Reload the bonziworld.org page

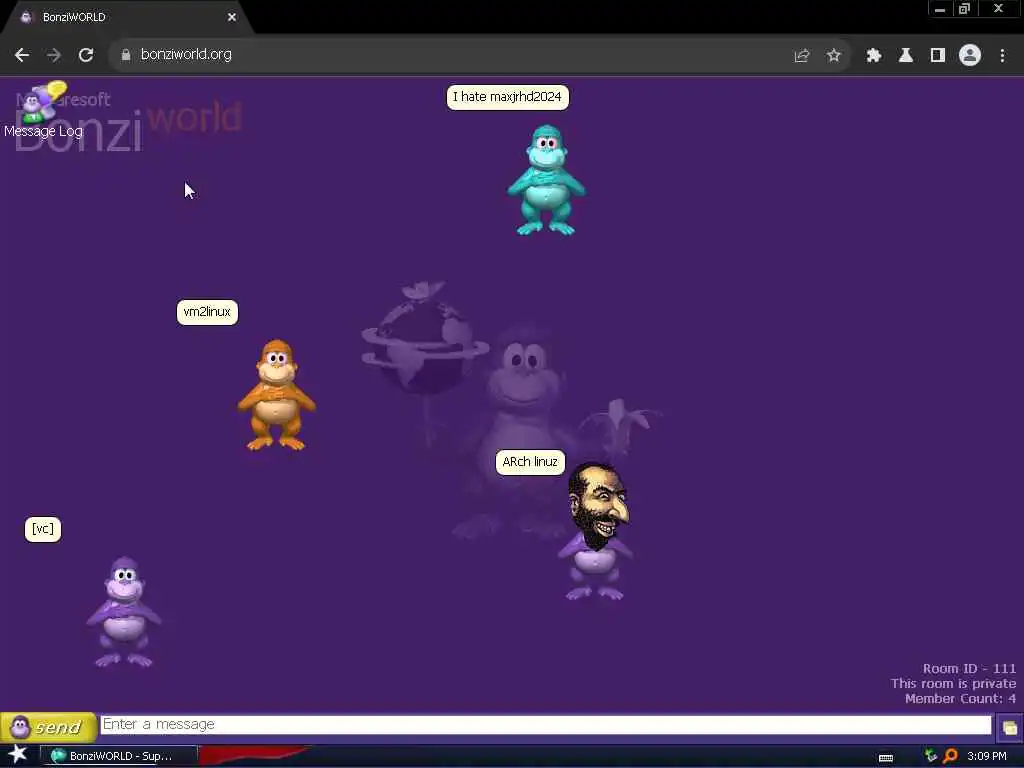pyautogui.click(x=86, y=55)
